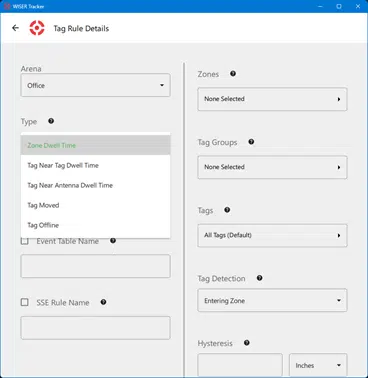Click the WISER Tracker title bar icon

pyautogui.click(x=7, y=6)
